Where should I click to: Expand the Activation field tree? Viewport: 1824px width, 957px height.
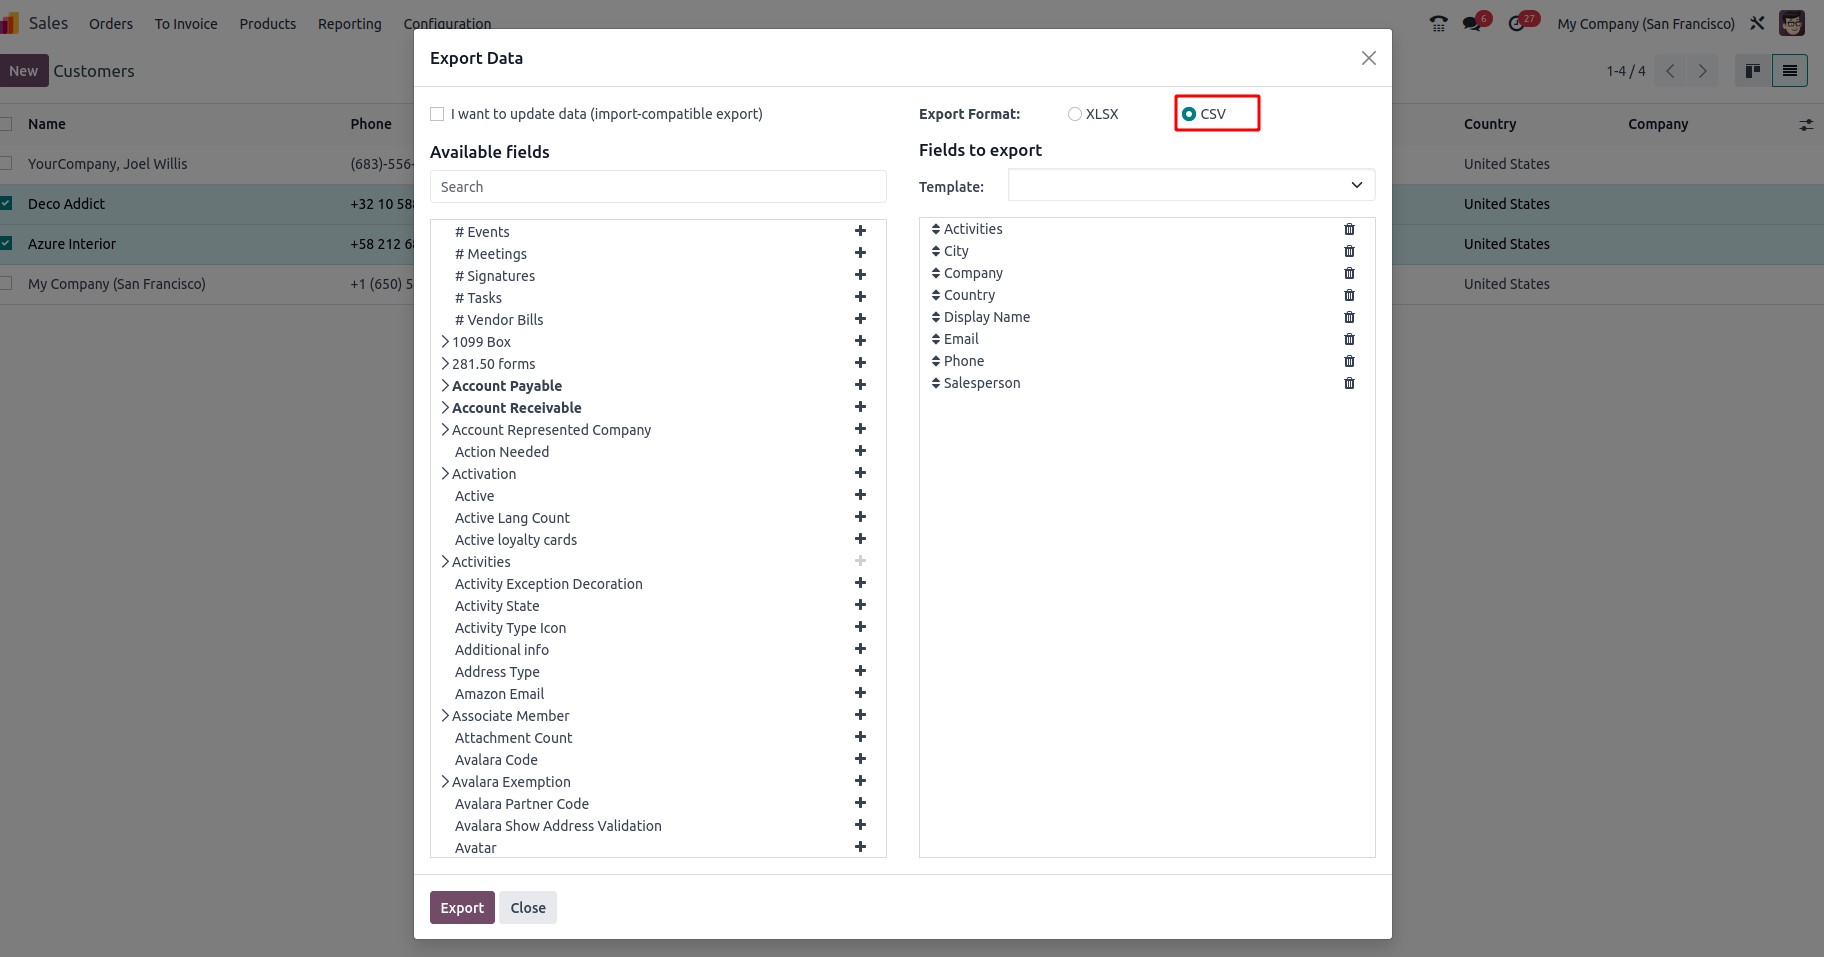(445, 473)
